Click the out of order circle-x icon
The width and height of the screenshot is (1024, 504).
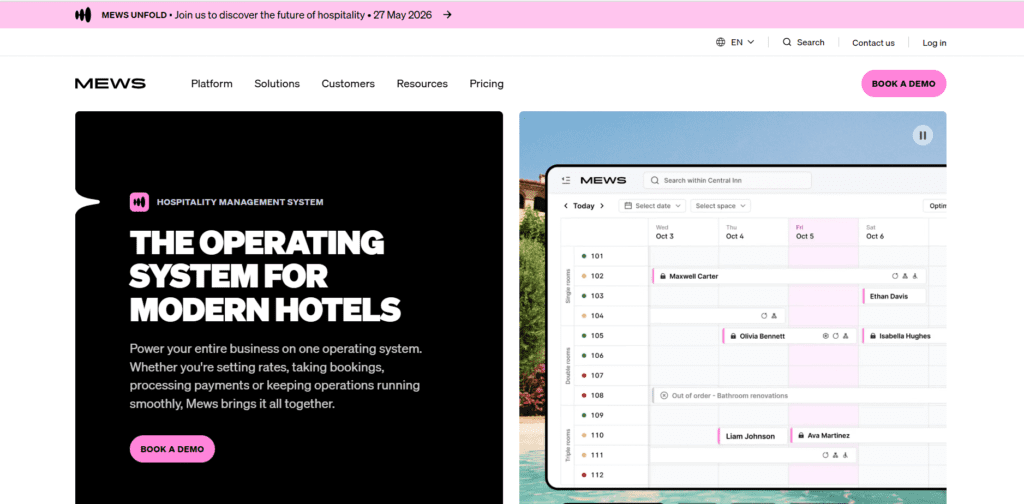[664, 396]
